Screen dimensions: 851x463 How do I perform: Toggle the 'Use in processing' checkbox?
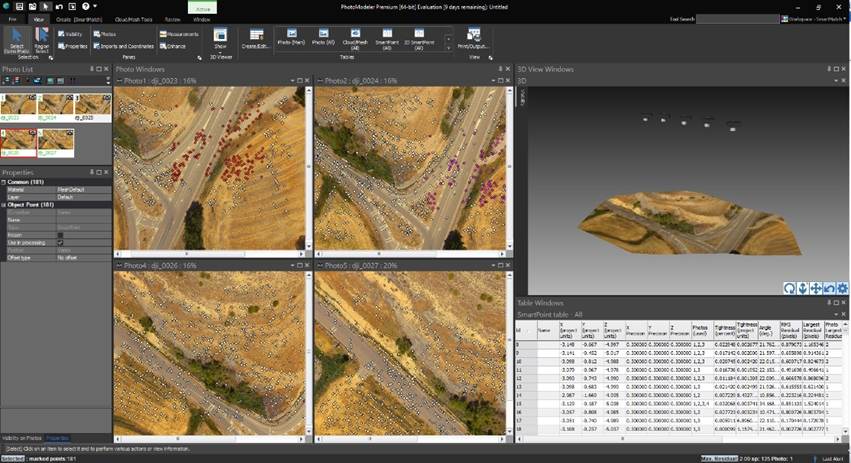tap(61, 242)
